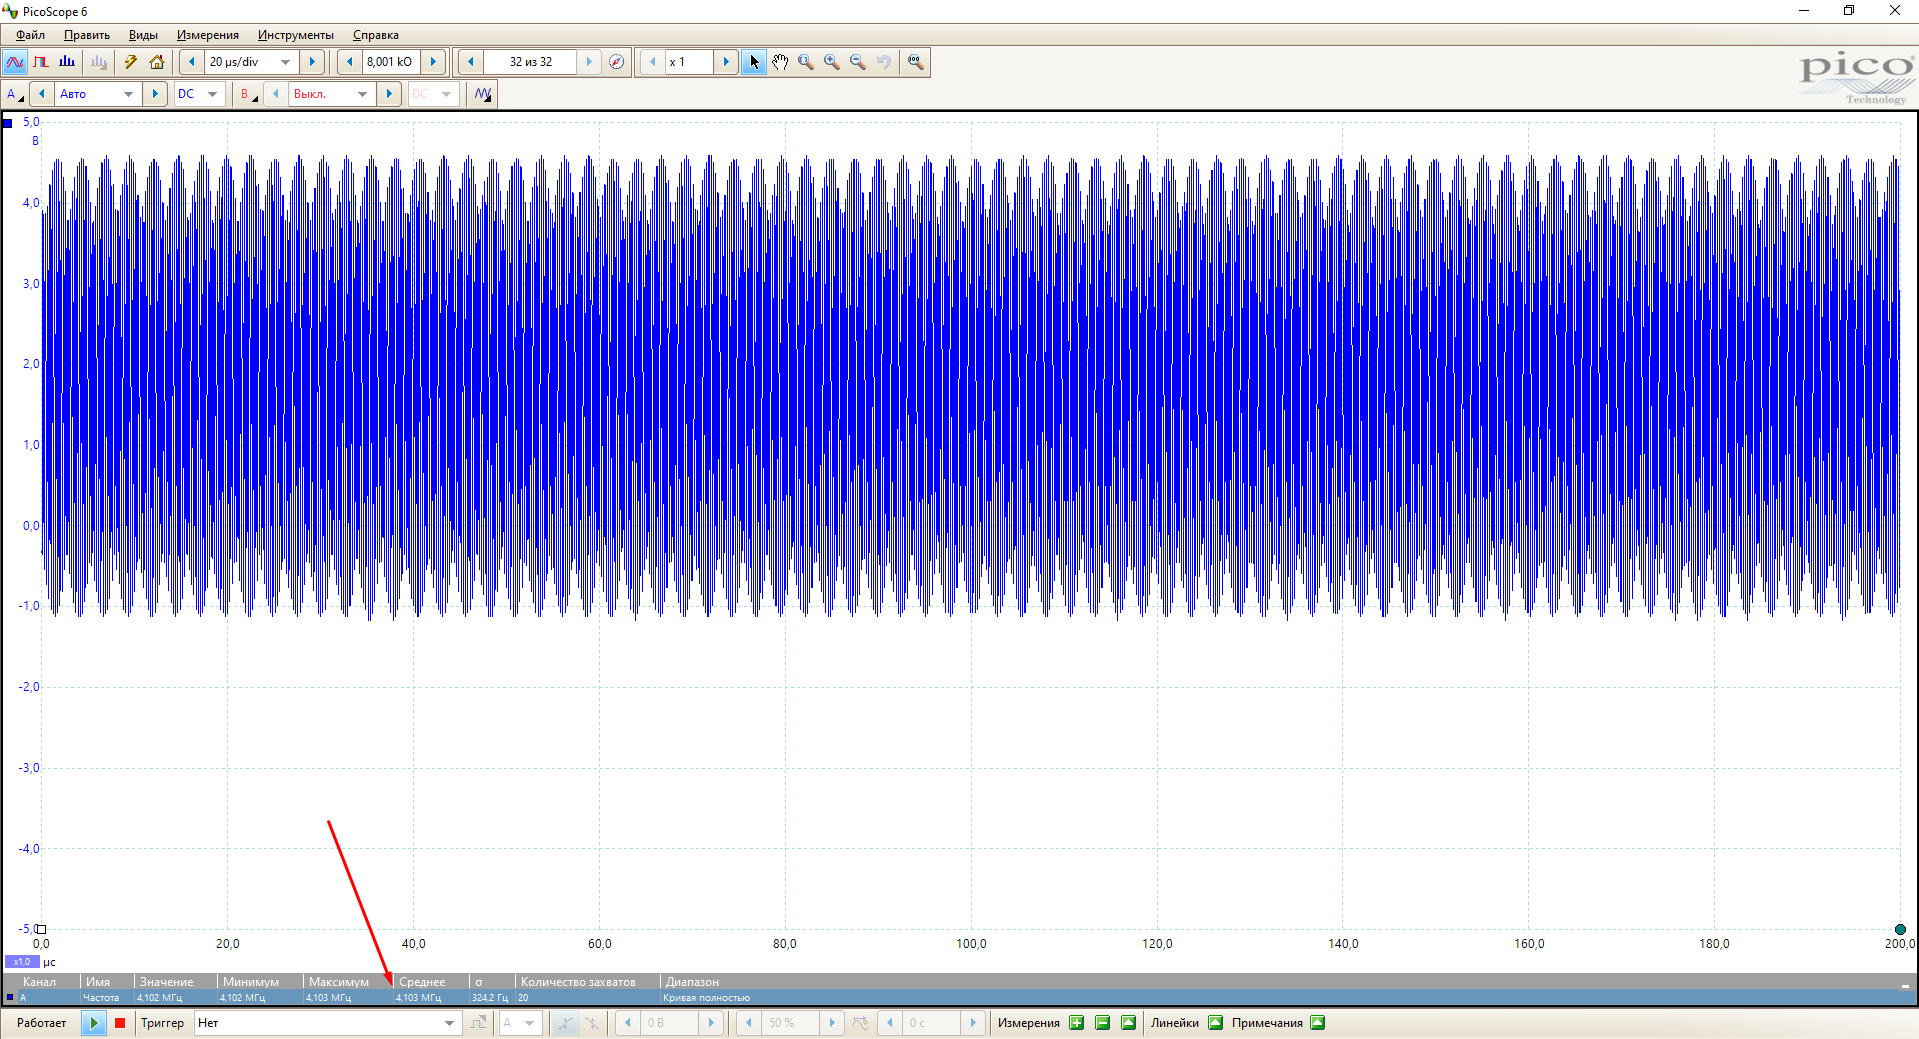
Task: Click the undo zoom icon
Action: point(884,62)
